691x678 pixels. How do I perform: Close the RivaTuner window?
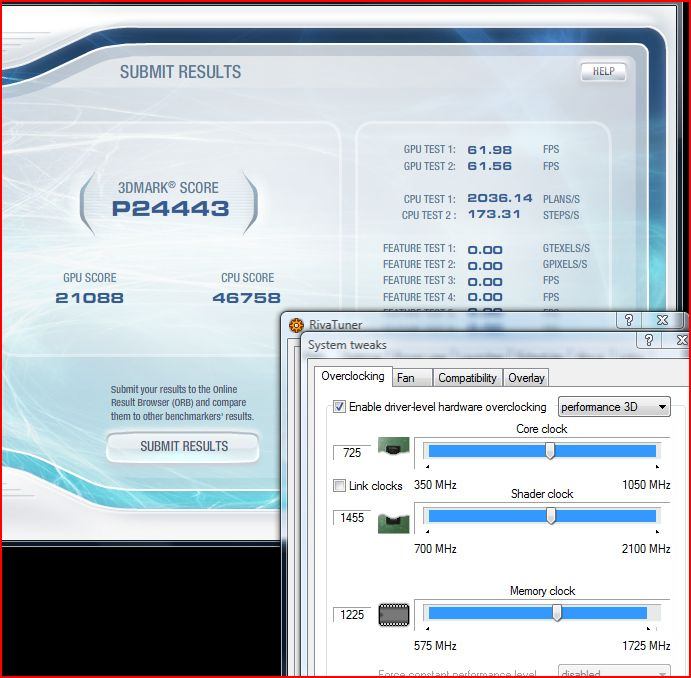point(662,320)
